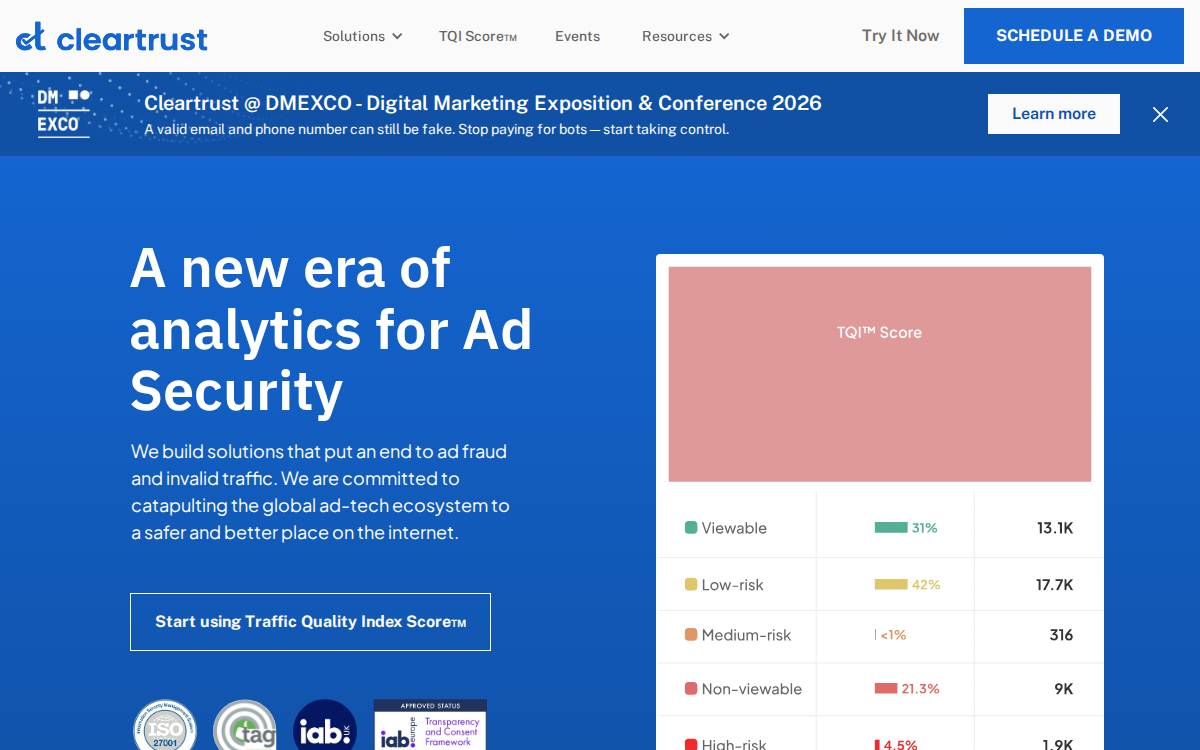Click the banner subtitle about fake emails
This screenshot has height=750, width=1200.
coord(437,129)
